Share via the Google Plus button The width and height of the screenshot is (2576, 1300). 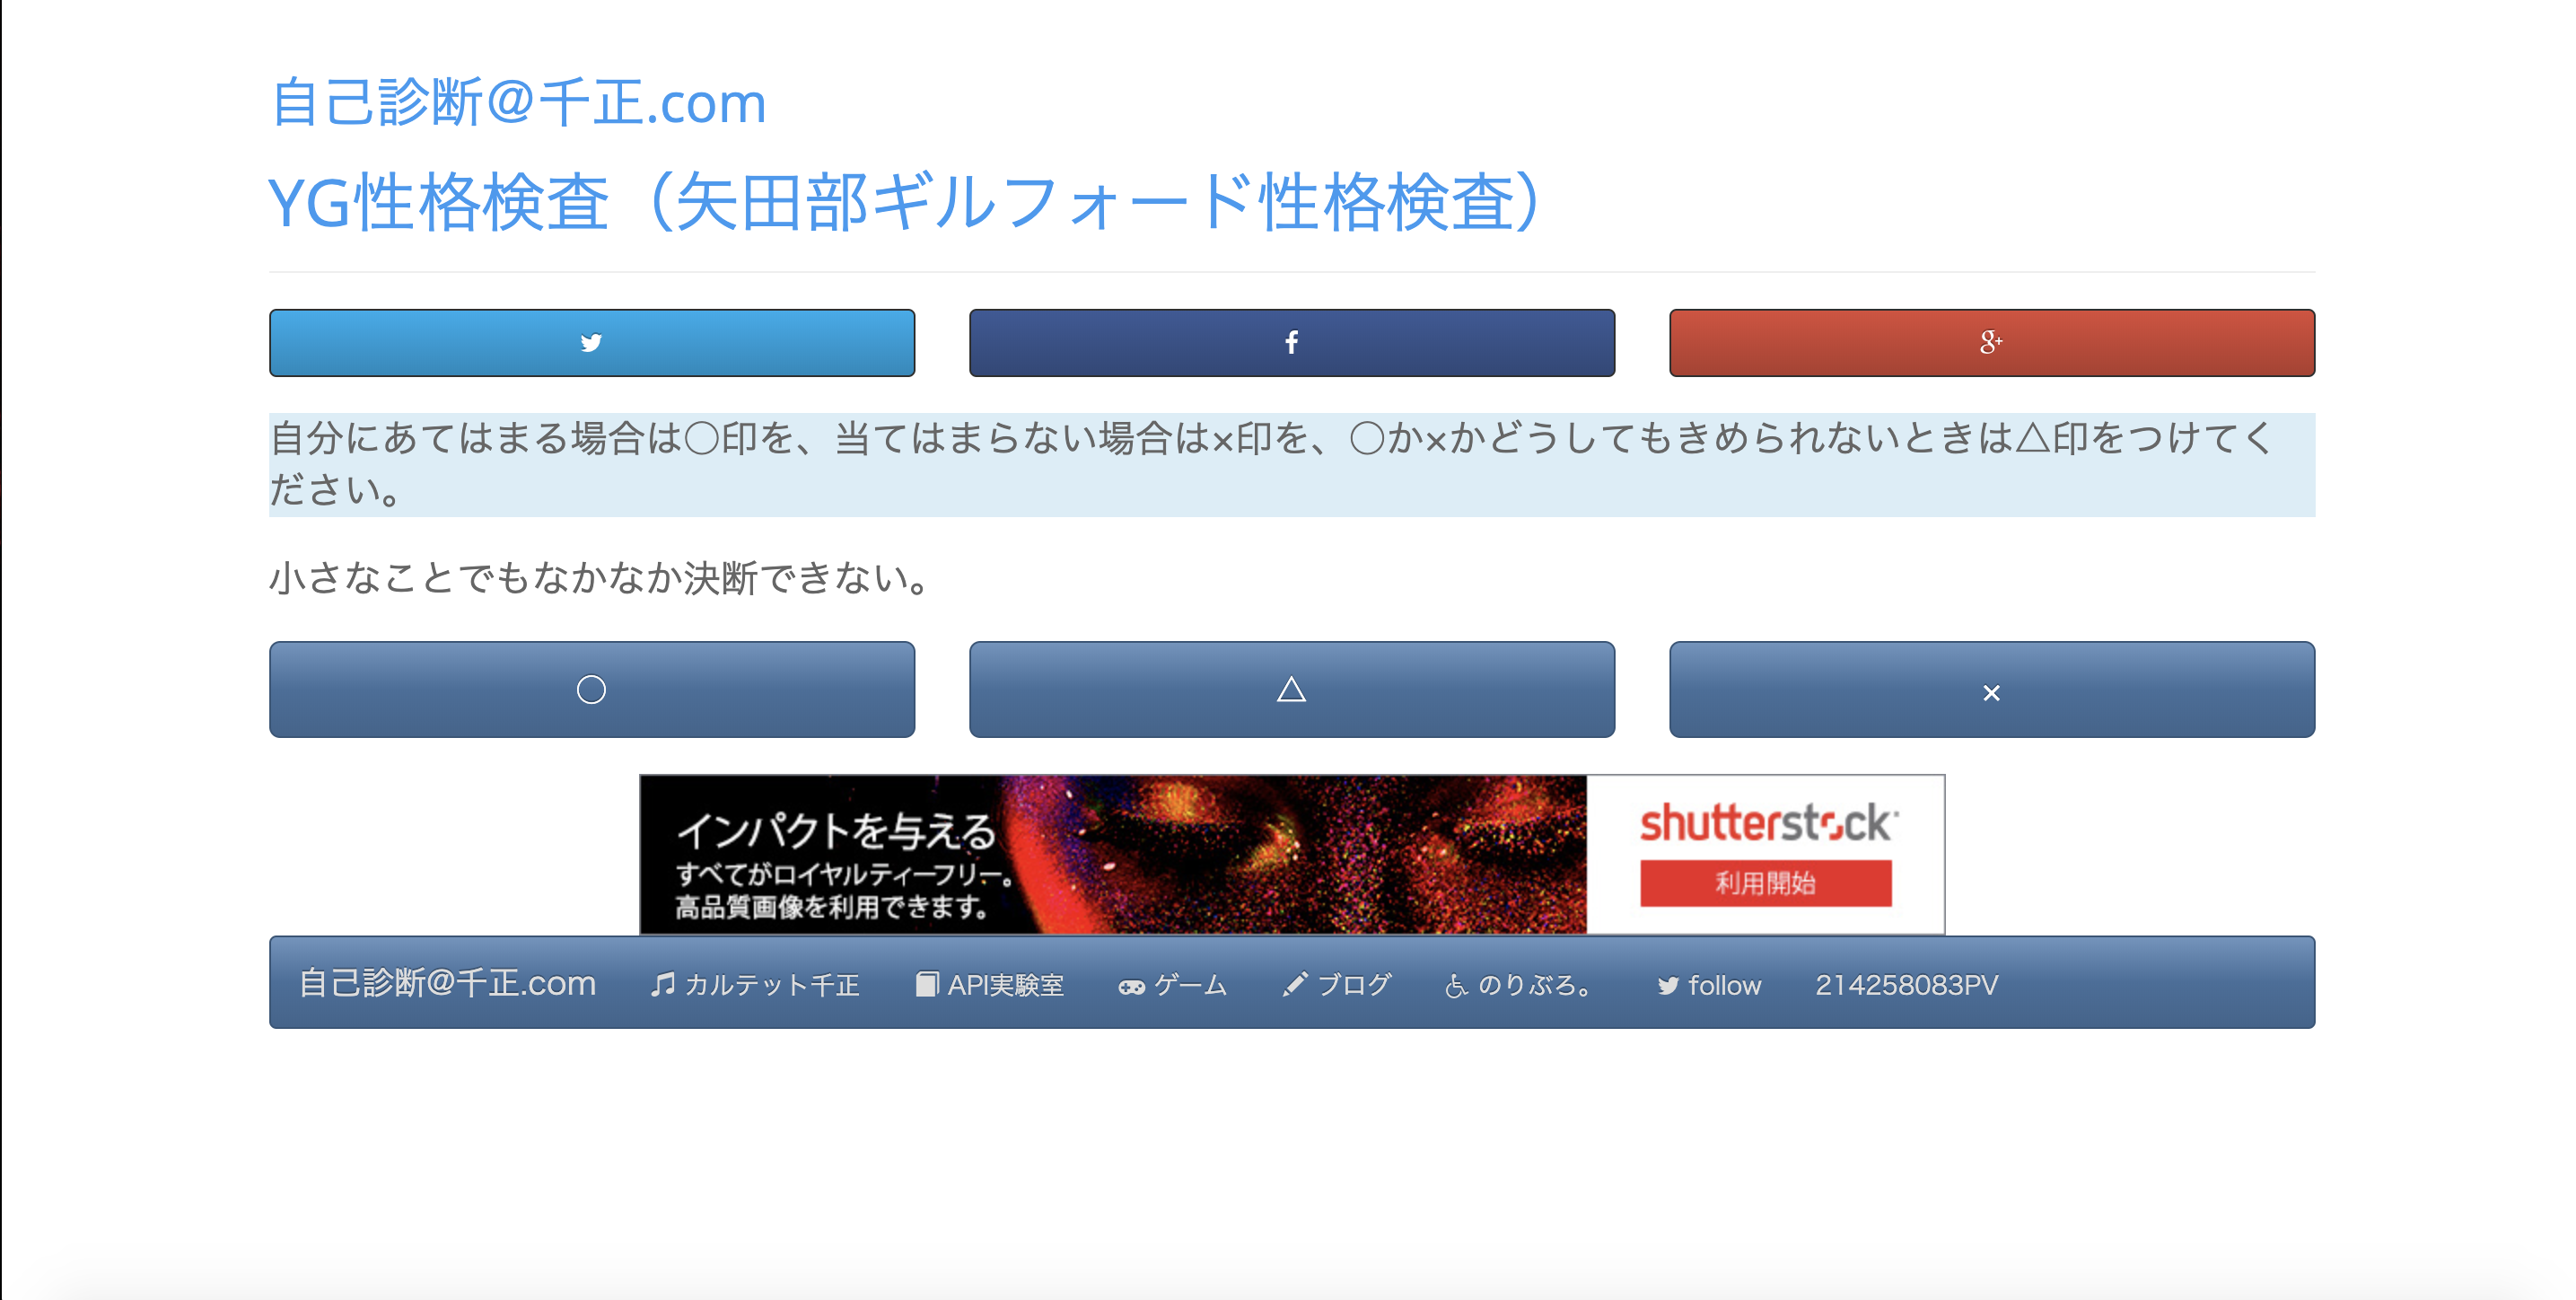(x=1992, y=343)
